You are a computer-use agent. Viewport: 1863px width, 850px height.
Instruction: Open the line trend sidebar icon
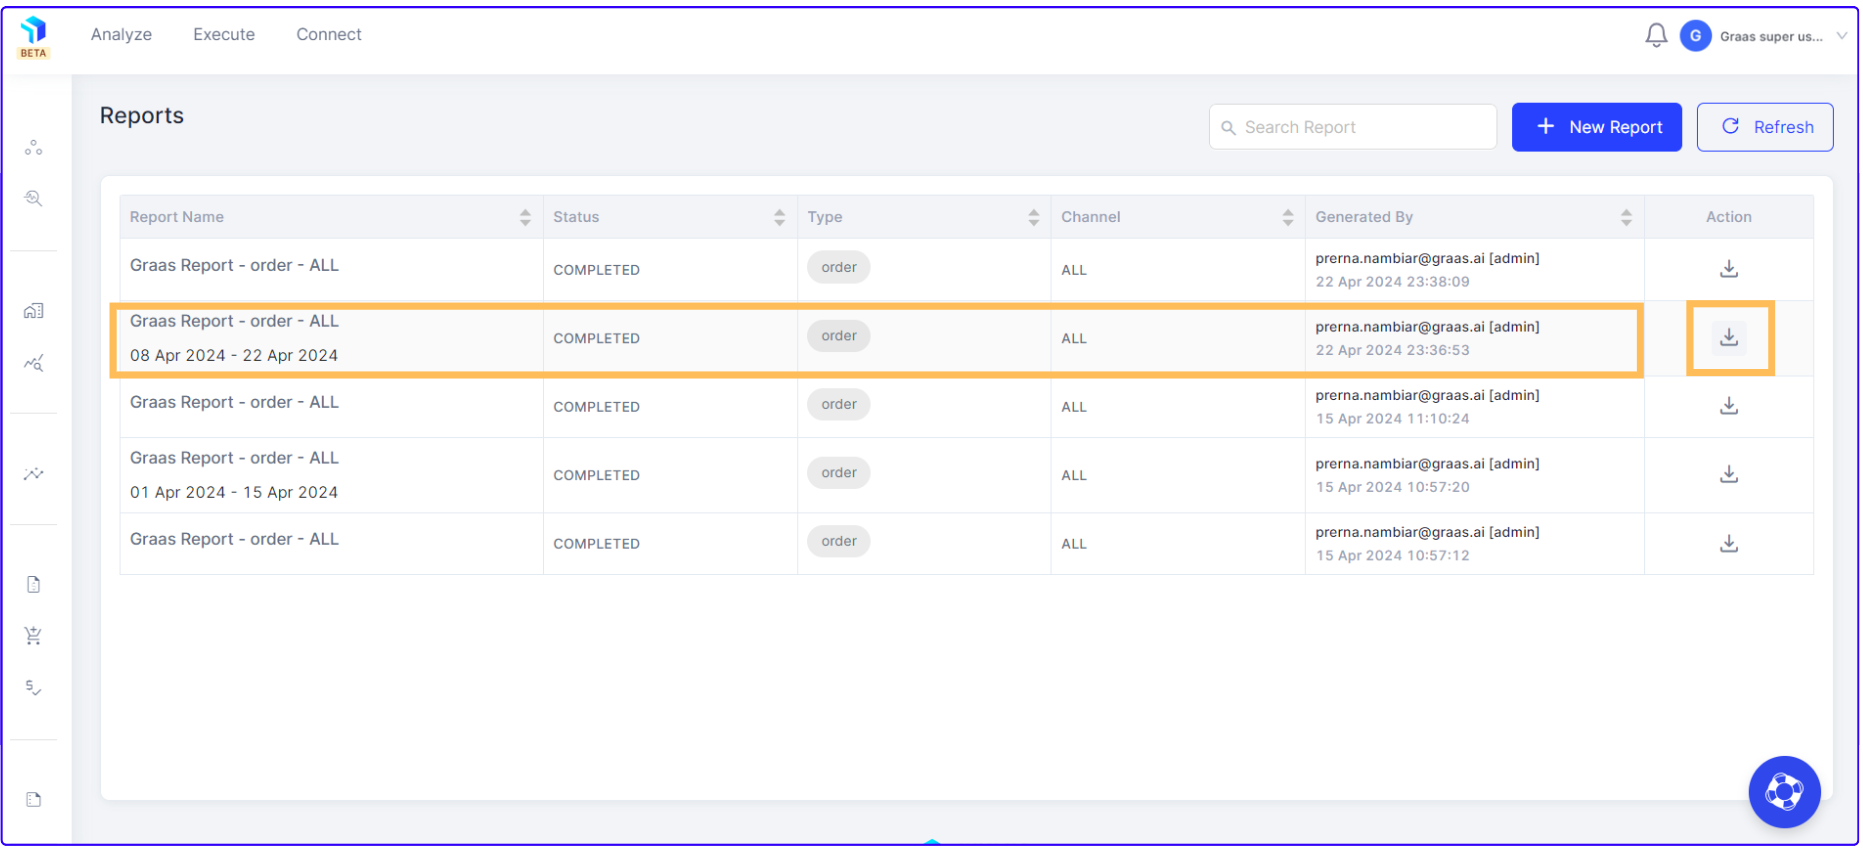click(34, 473)
